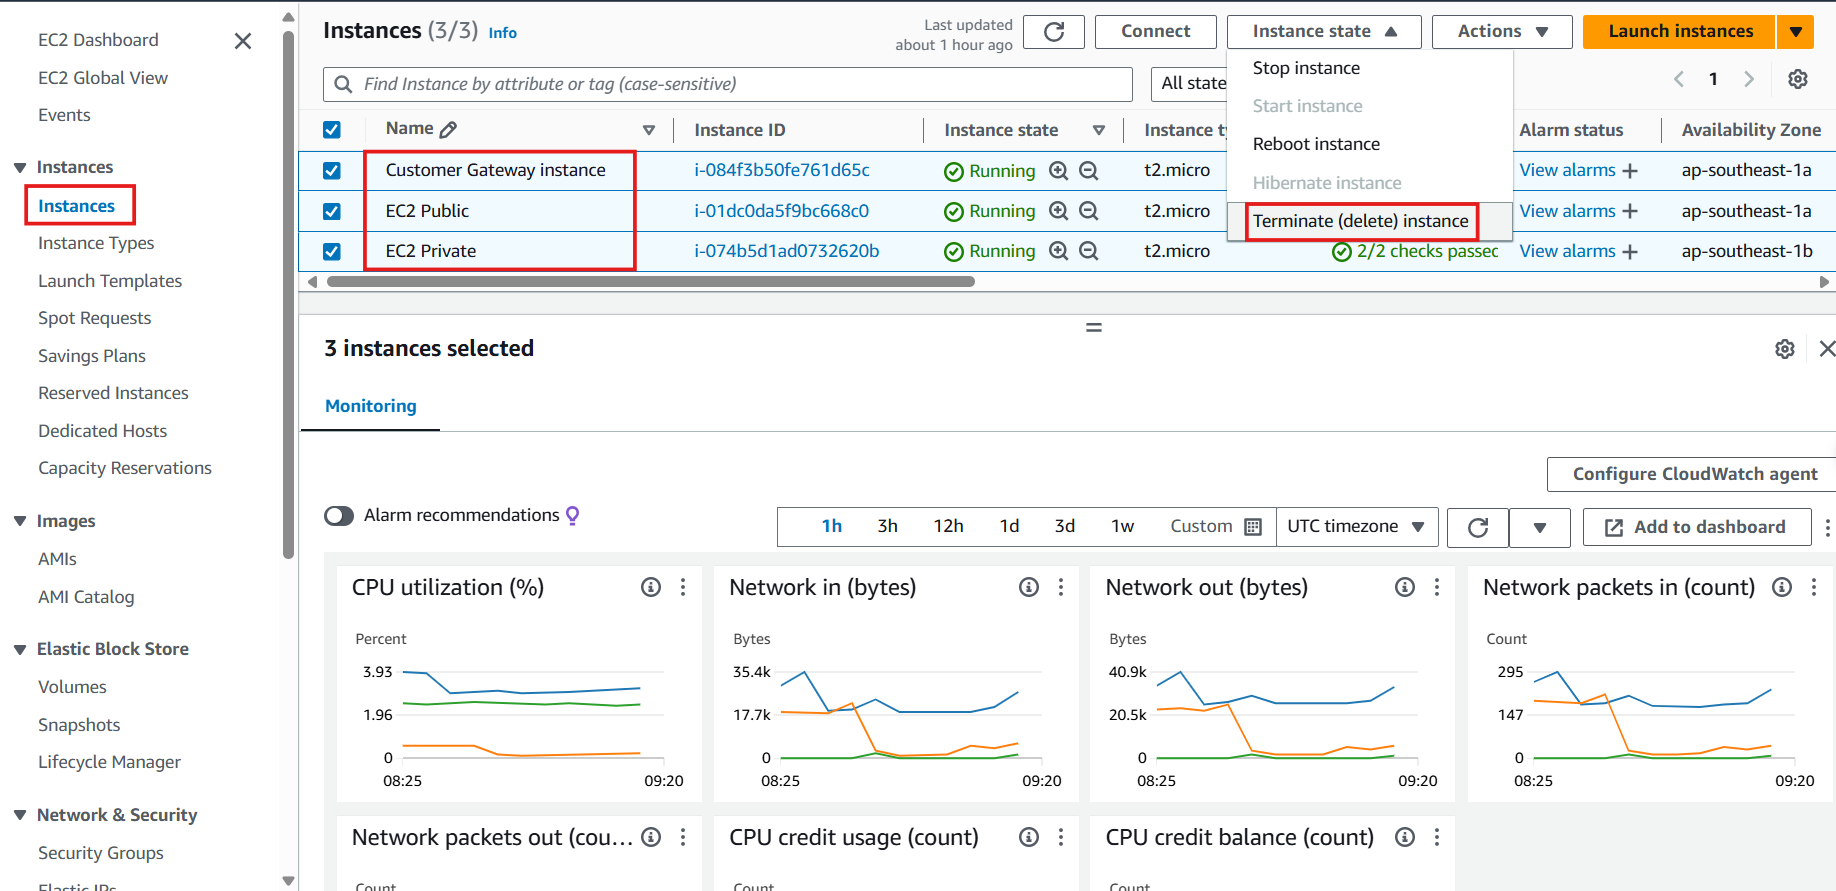Click Configure CloudWatch agent
This screenshot has width=1836, height=891.
point(1694,474)
